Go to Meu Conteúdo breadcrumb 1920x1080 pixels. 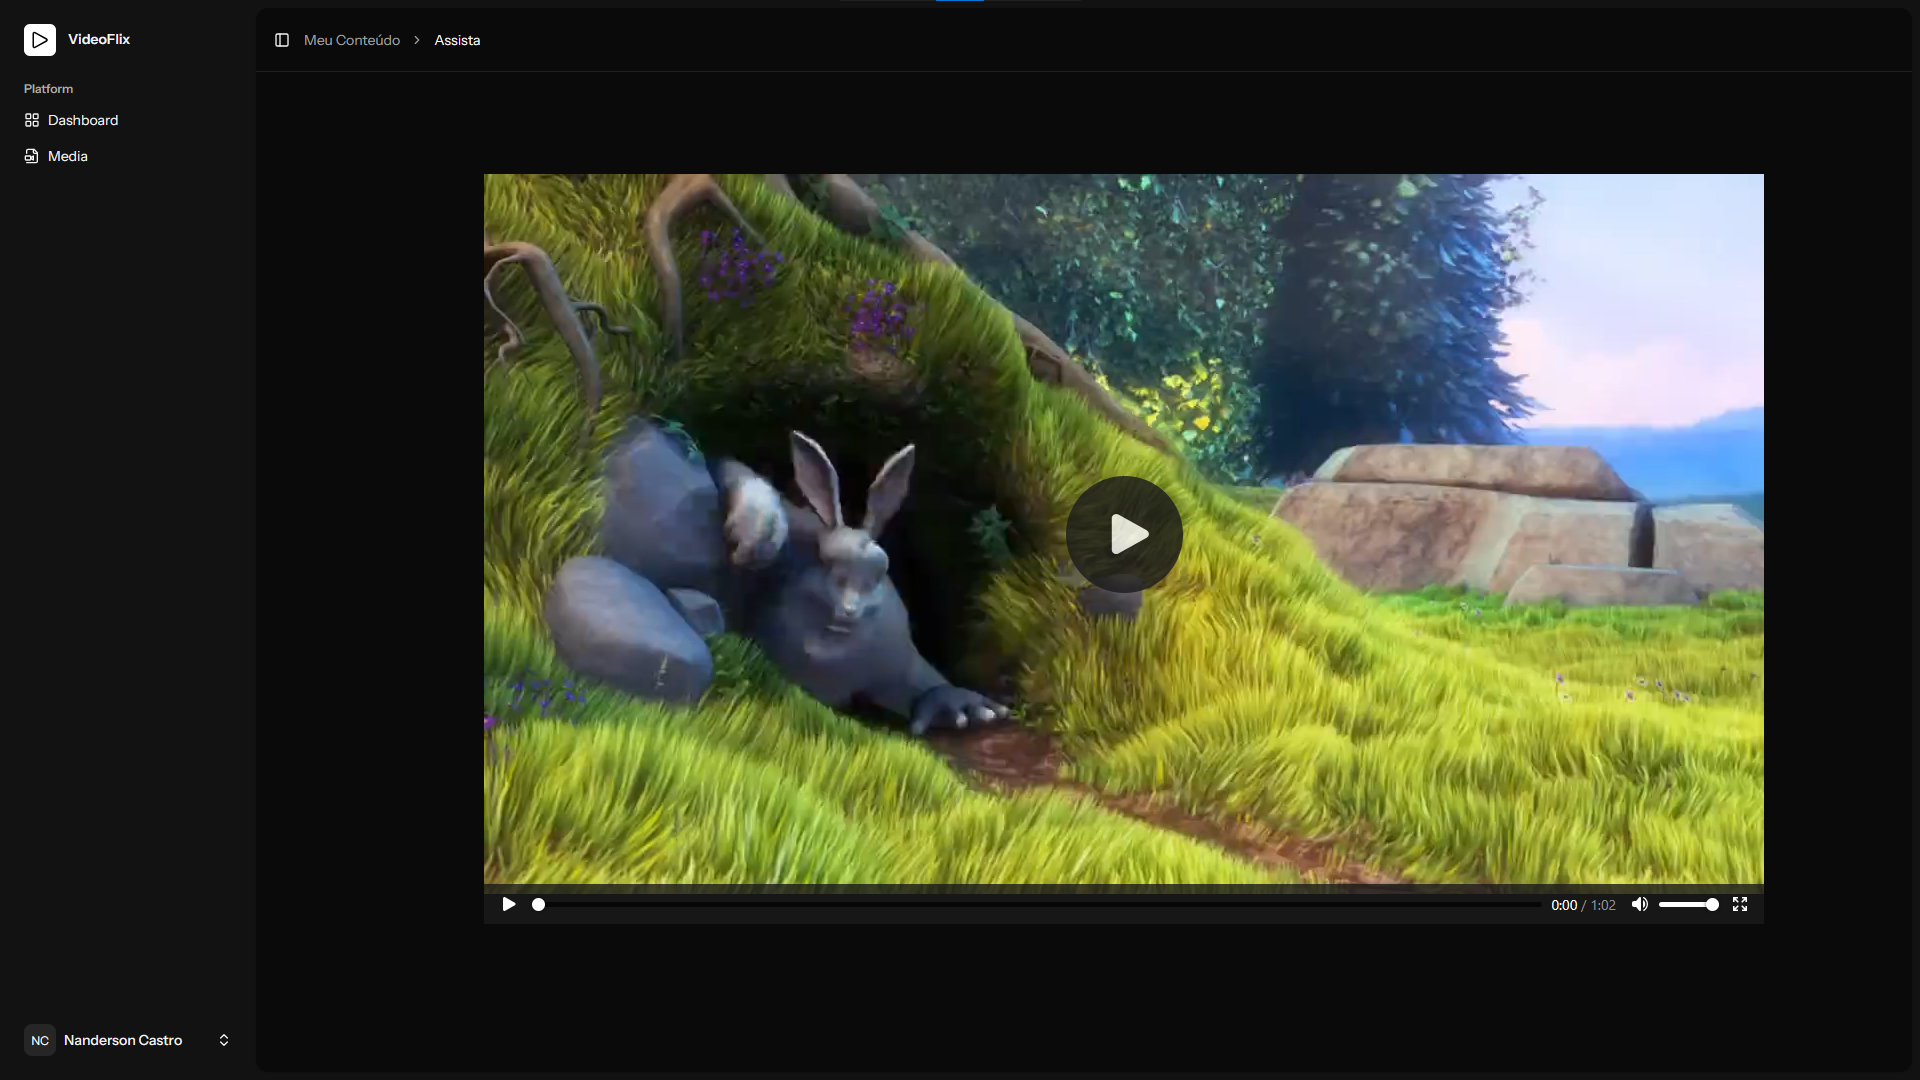[352, 40]
